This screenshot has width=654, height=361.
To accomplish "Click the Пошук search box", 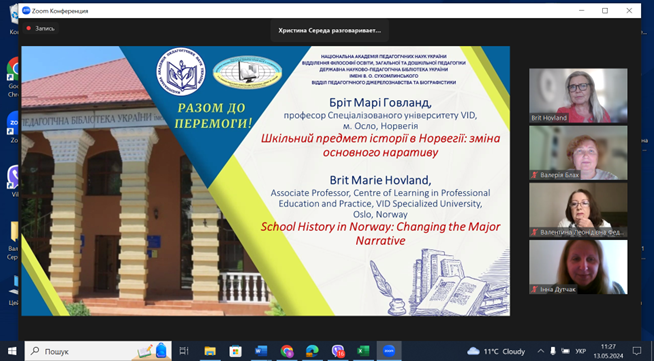I will (98, 351).
